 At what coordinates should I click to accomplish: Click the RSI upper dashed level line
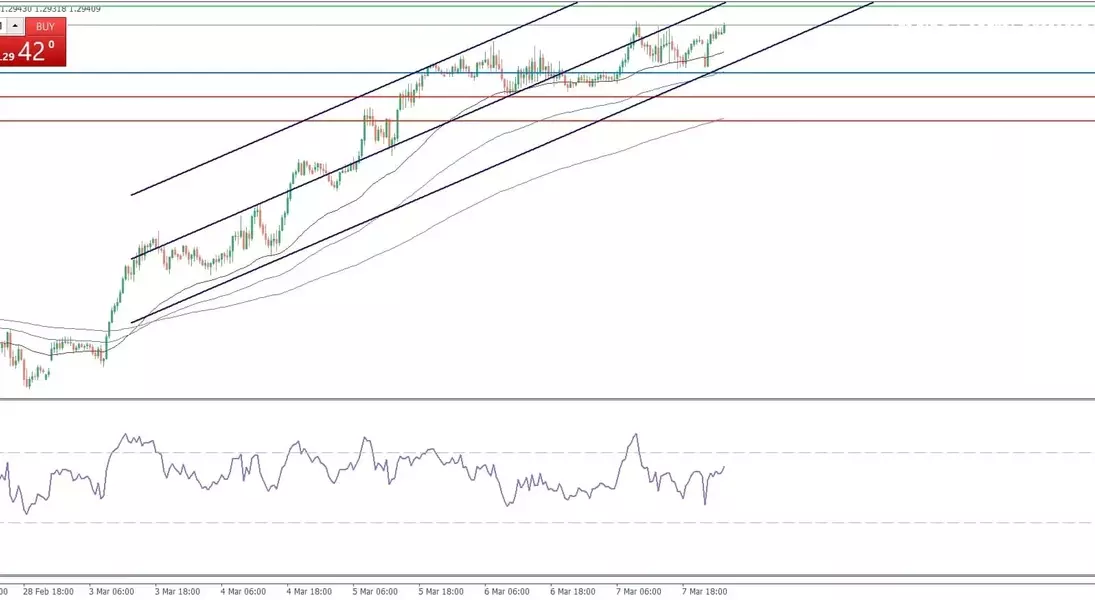click(x=900, y=453)
